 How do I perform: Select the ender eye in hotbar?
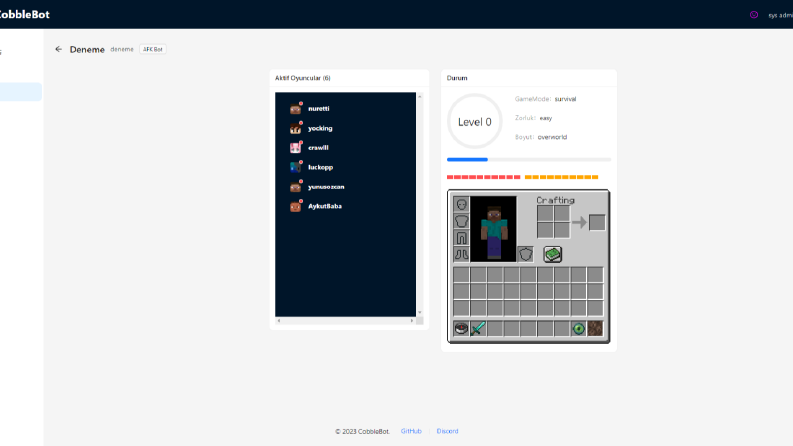[579, 329]
